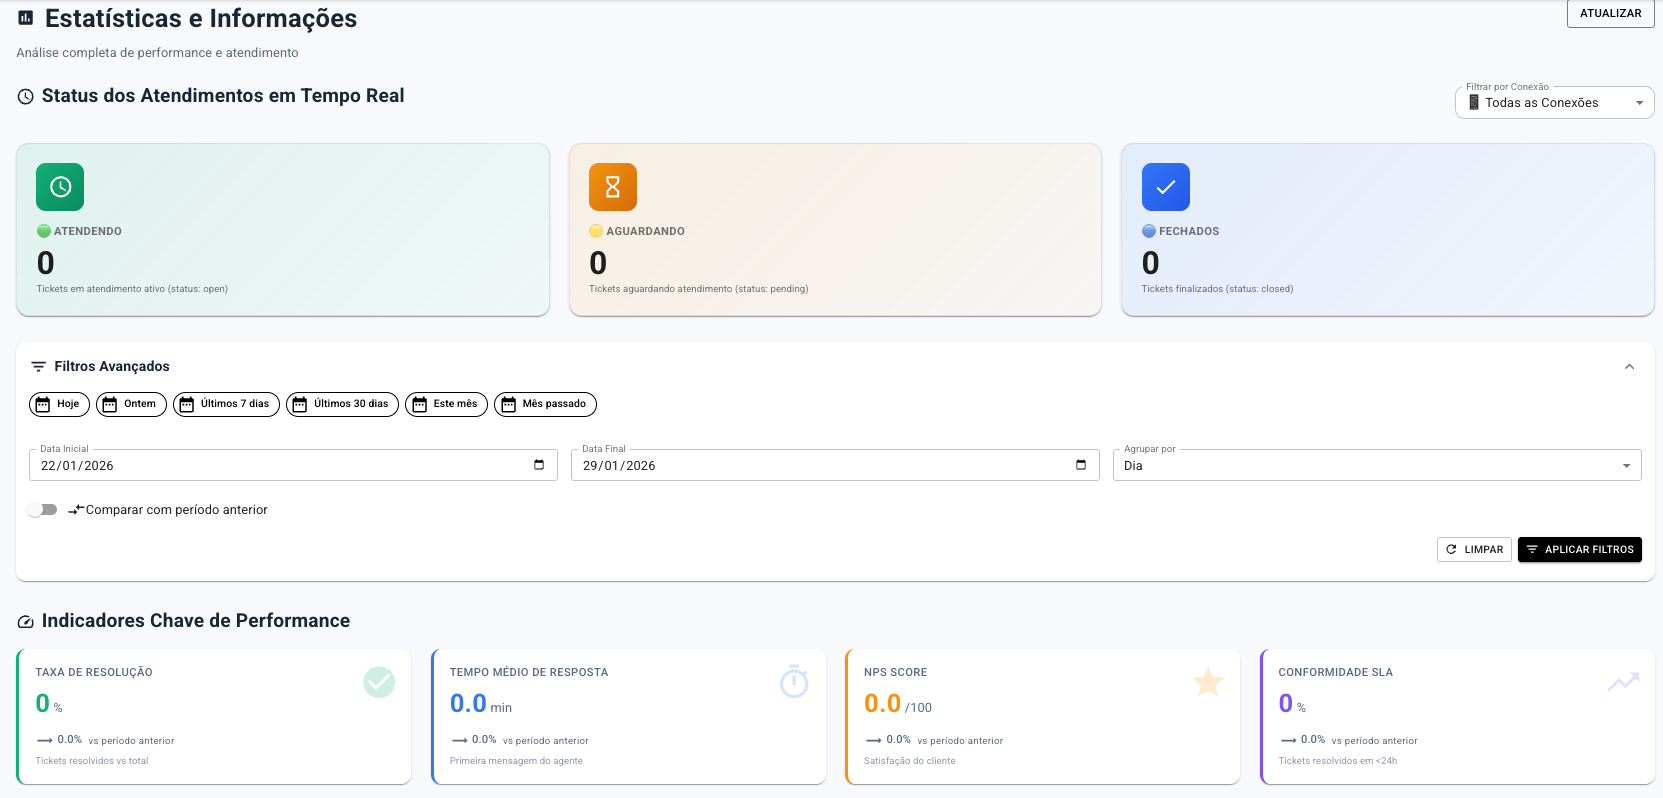
Task: Click 'Tickets resolvidos em <24h' text
Action: pos(1338,761)
